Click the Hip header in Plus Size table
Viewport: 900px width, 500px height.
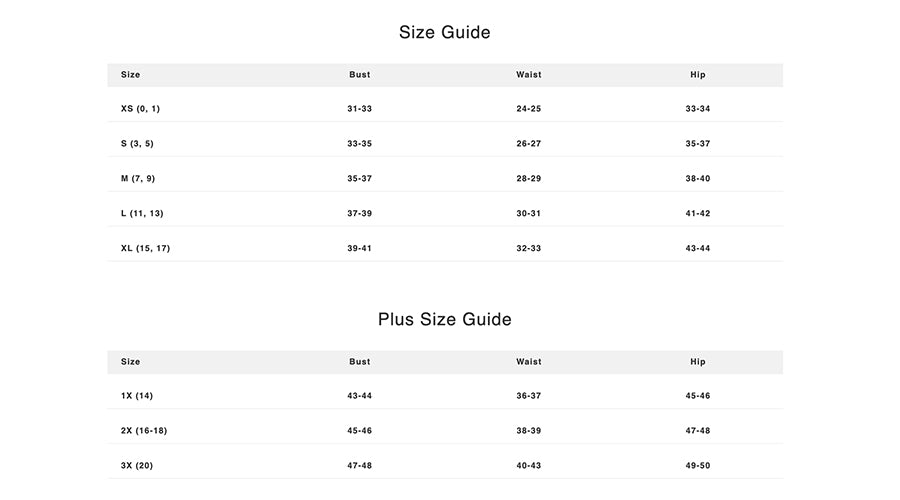[x=697, y=362]
